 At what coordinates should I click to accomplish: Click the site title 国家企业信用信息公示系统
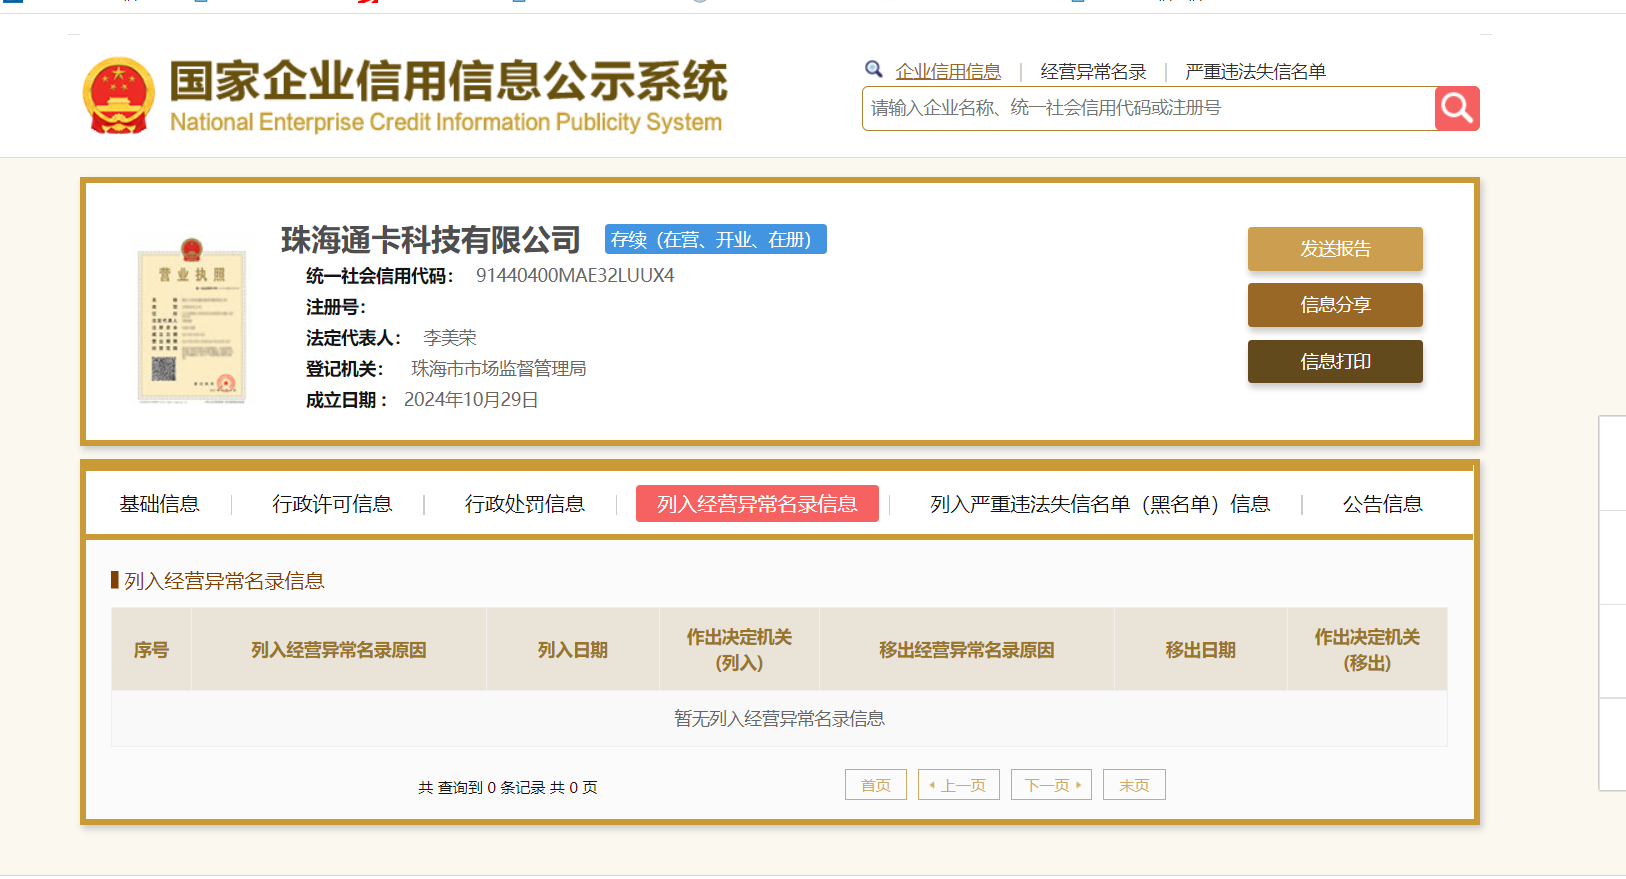pos(448,81)
